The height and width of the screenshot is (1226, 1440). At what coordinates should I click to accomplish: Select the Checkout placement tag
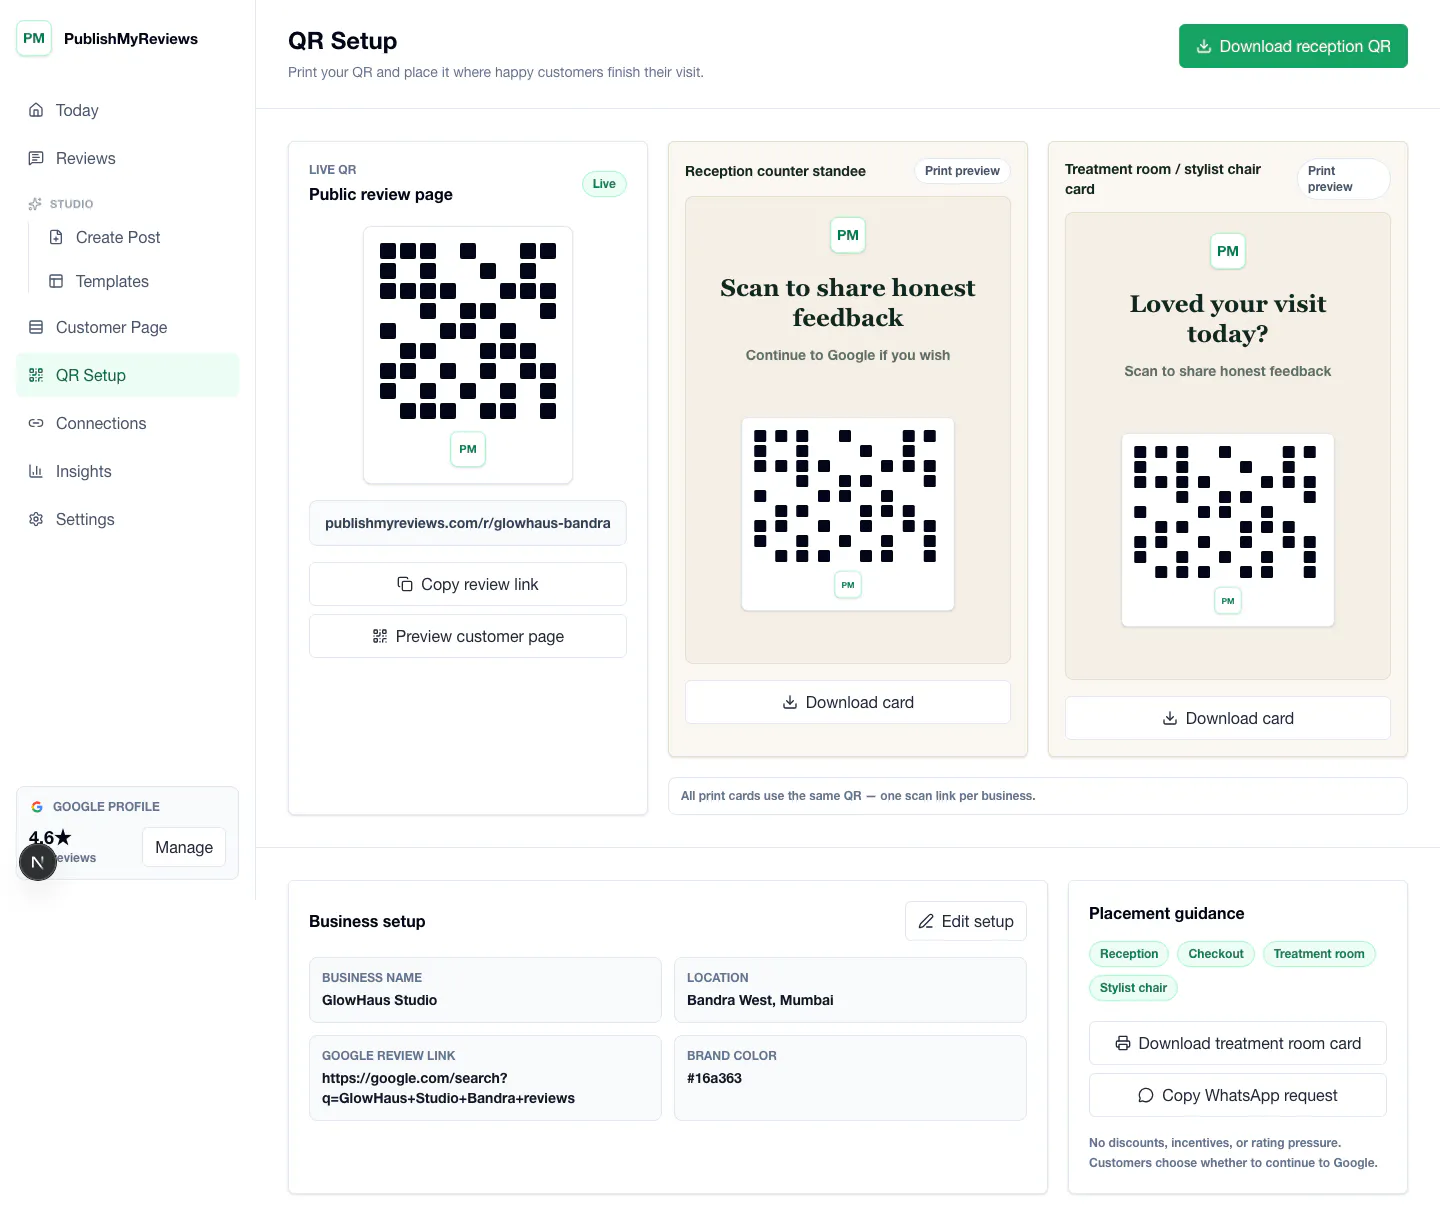(x=1216, y=954)
